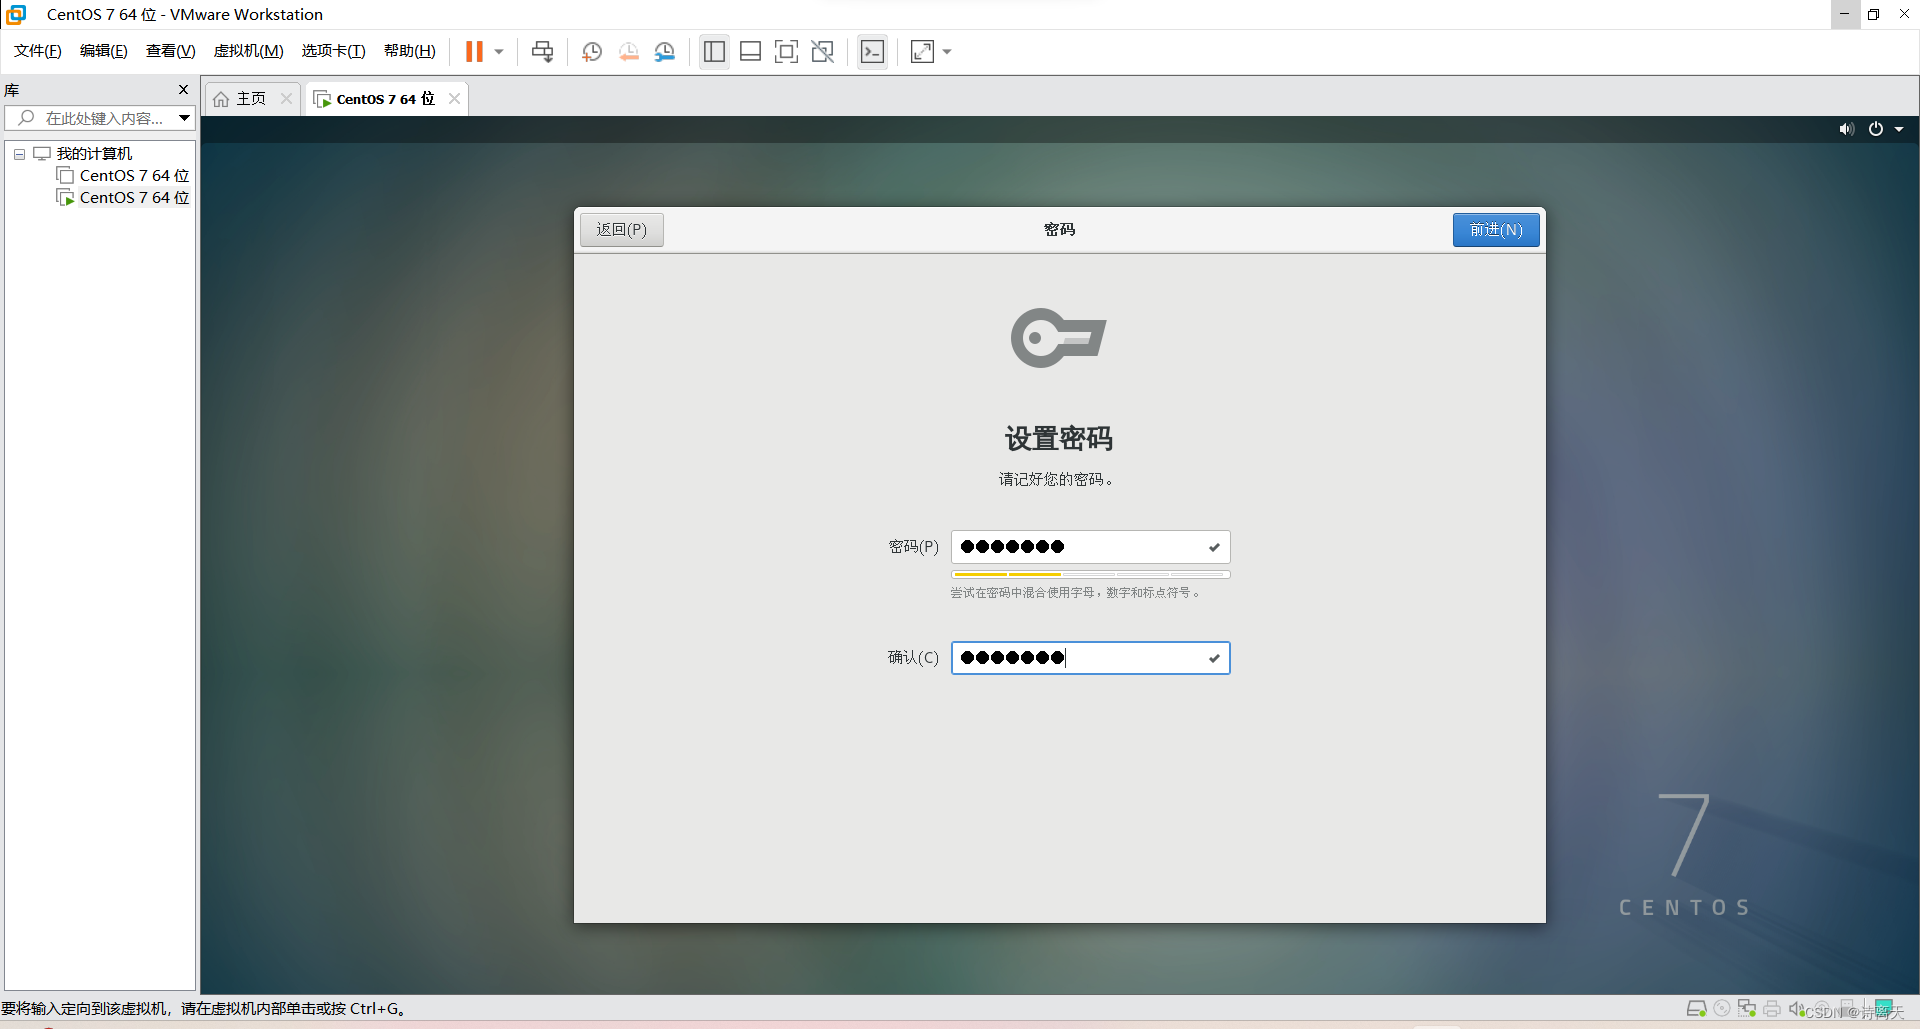Revert to the previous snapshot
This screenshot has width=1920, height=1029.
click(628, 51)
